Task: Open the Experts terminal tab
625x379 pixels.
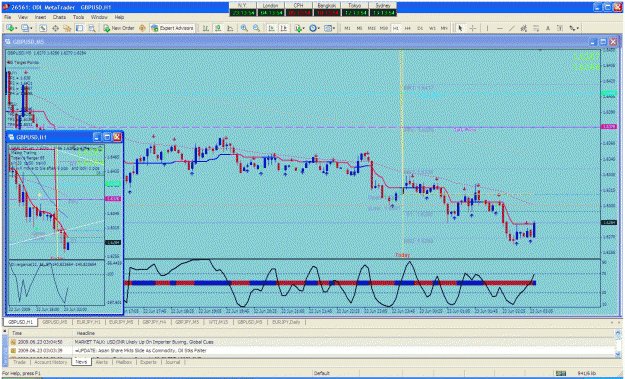Action: pyautogui.click(x=148, y=362)
